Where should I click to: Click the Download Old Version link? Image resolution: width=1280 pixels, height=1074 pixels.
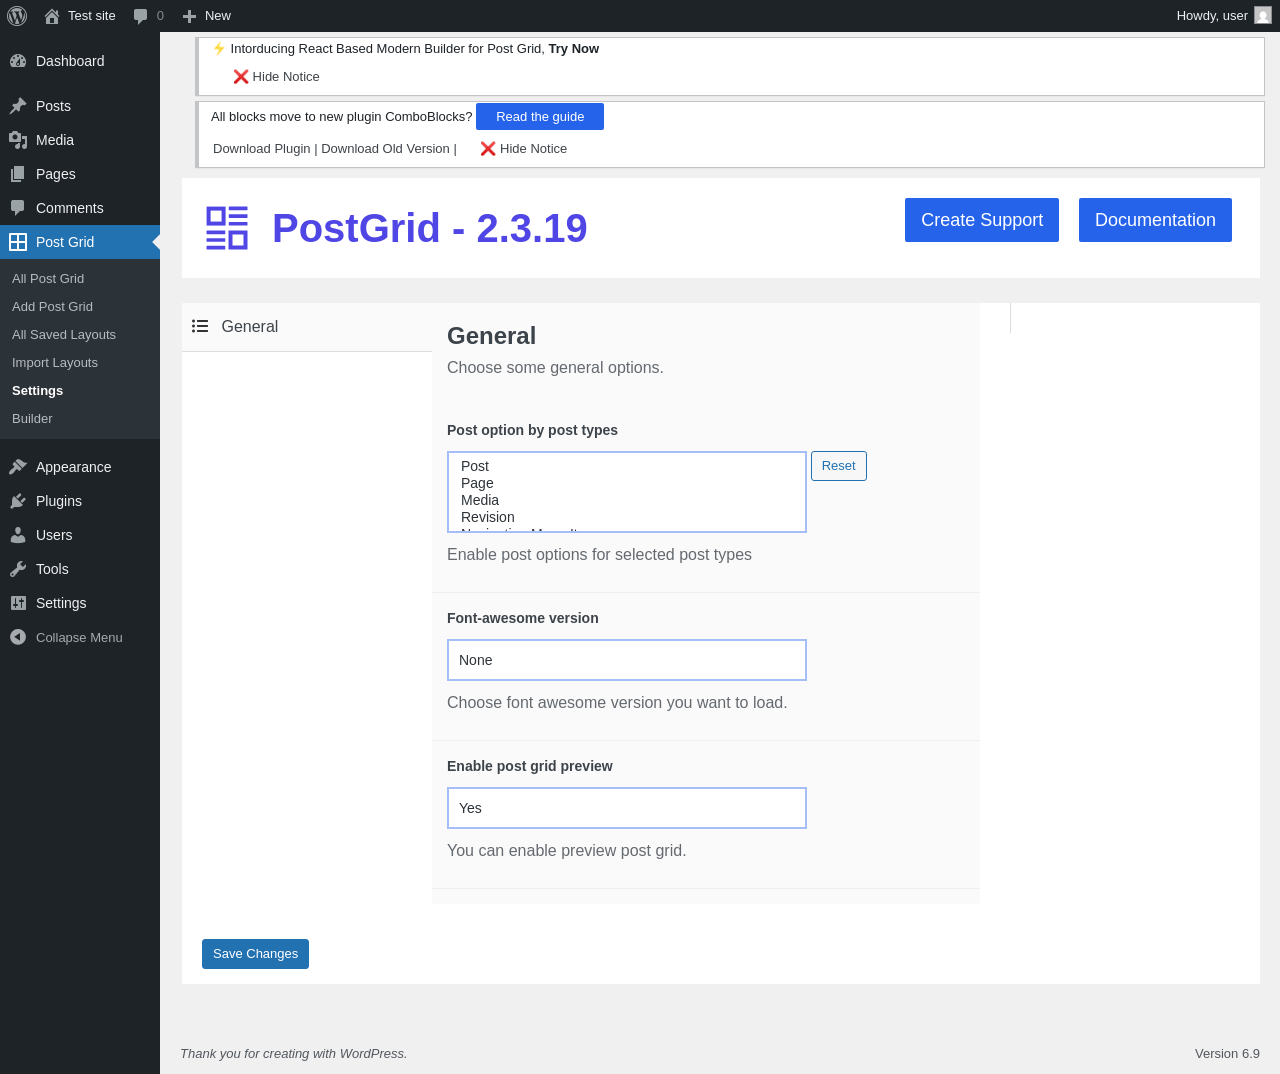click(x=385, y=149)
